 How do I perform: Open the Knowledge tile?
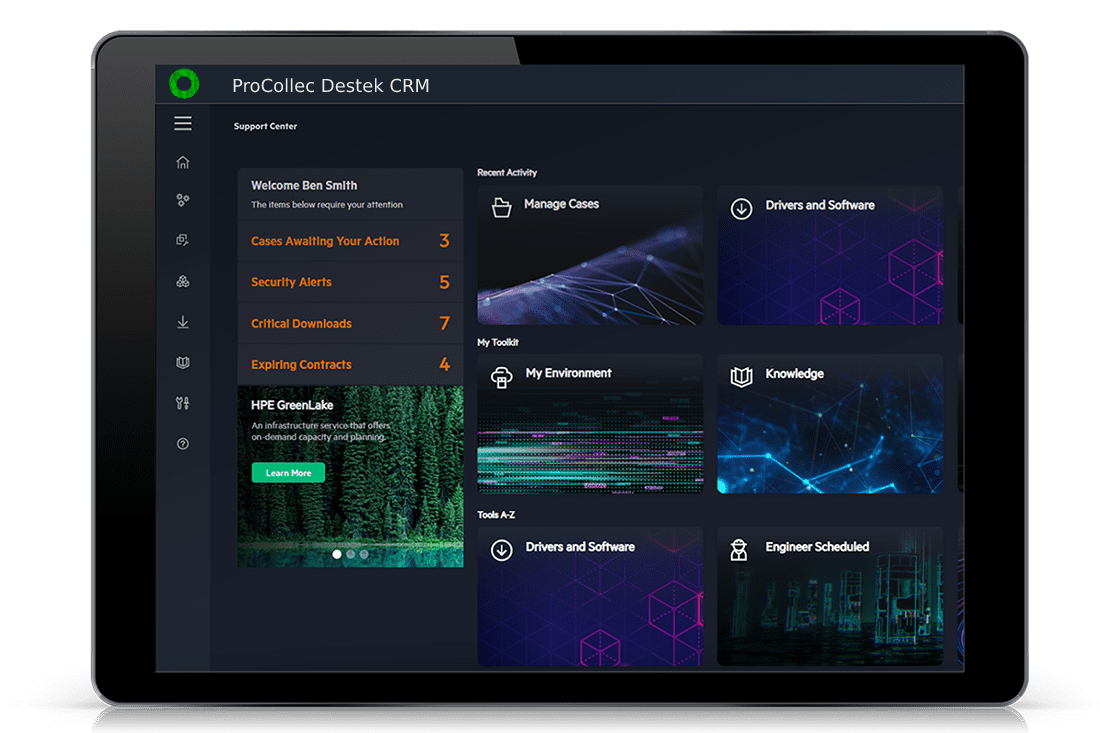(829, 424)
